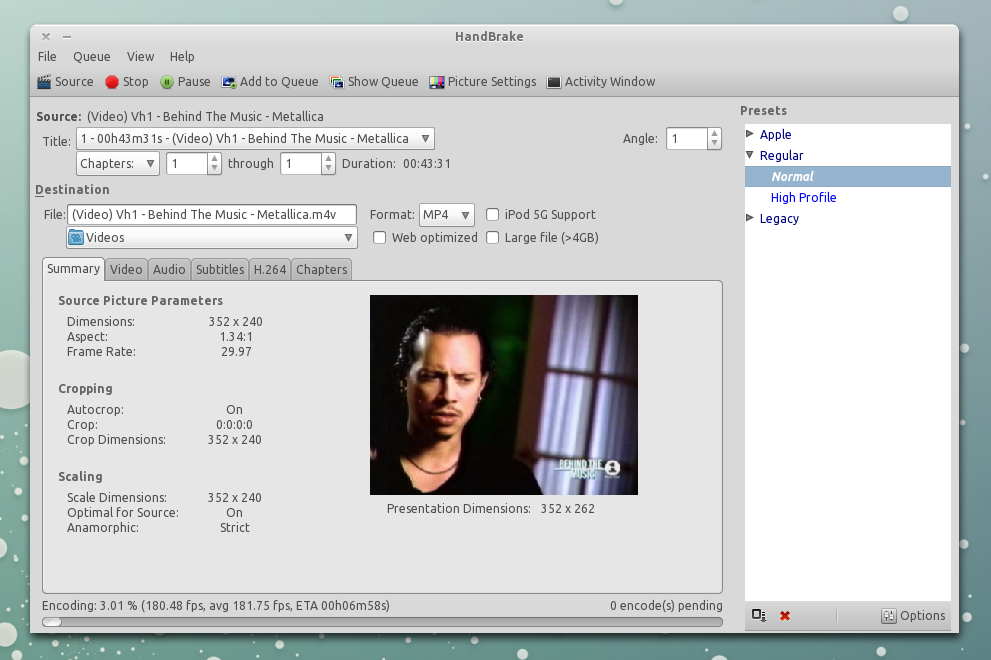The height and width of the screenshot is (660, 991).
Task: Select the High Profile preset
Action: point(803,198)
